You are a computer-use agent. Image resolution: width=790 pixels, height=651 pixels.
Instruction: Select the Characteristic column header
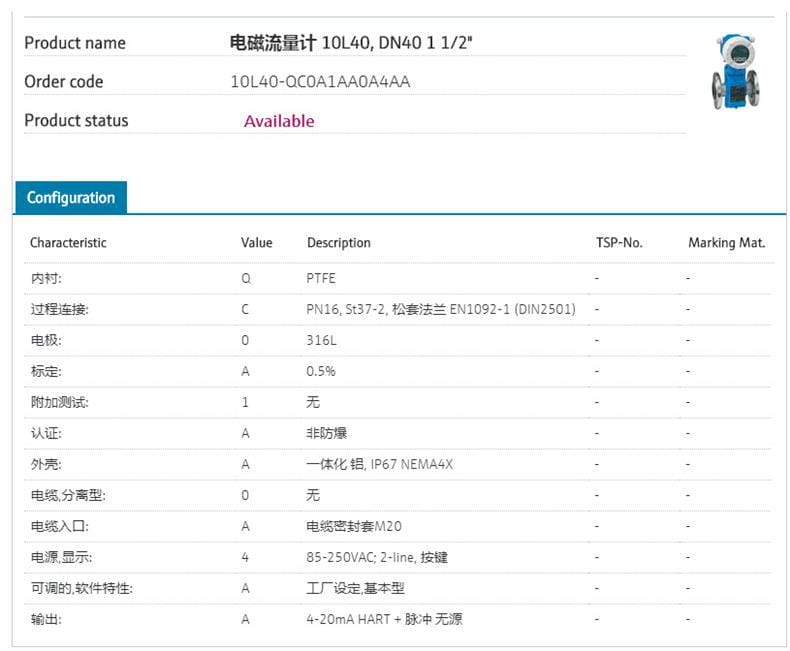(68, 243)
